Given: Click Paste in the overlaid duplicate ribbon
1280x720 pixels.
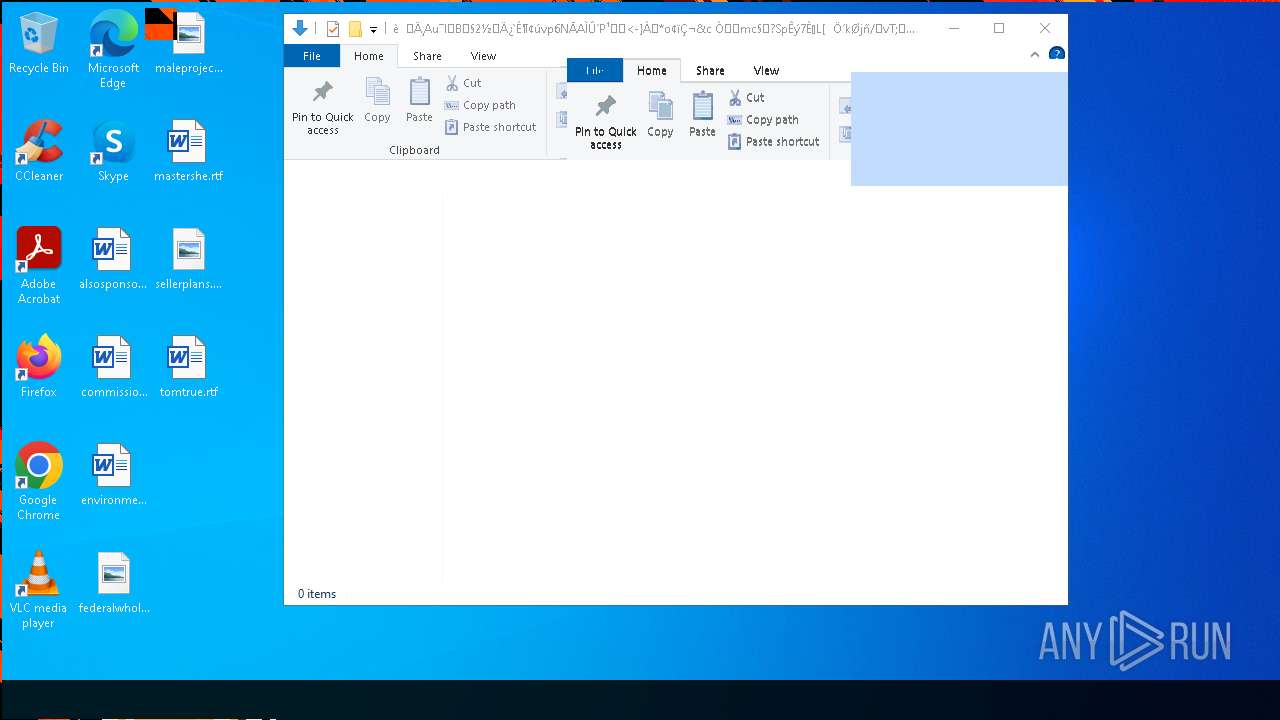Looking at the screenshot, I should pyautogui.click(x=702, y=115).
